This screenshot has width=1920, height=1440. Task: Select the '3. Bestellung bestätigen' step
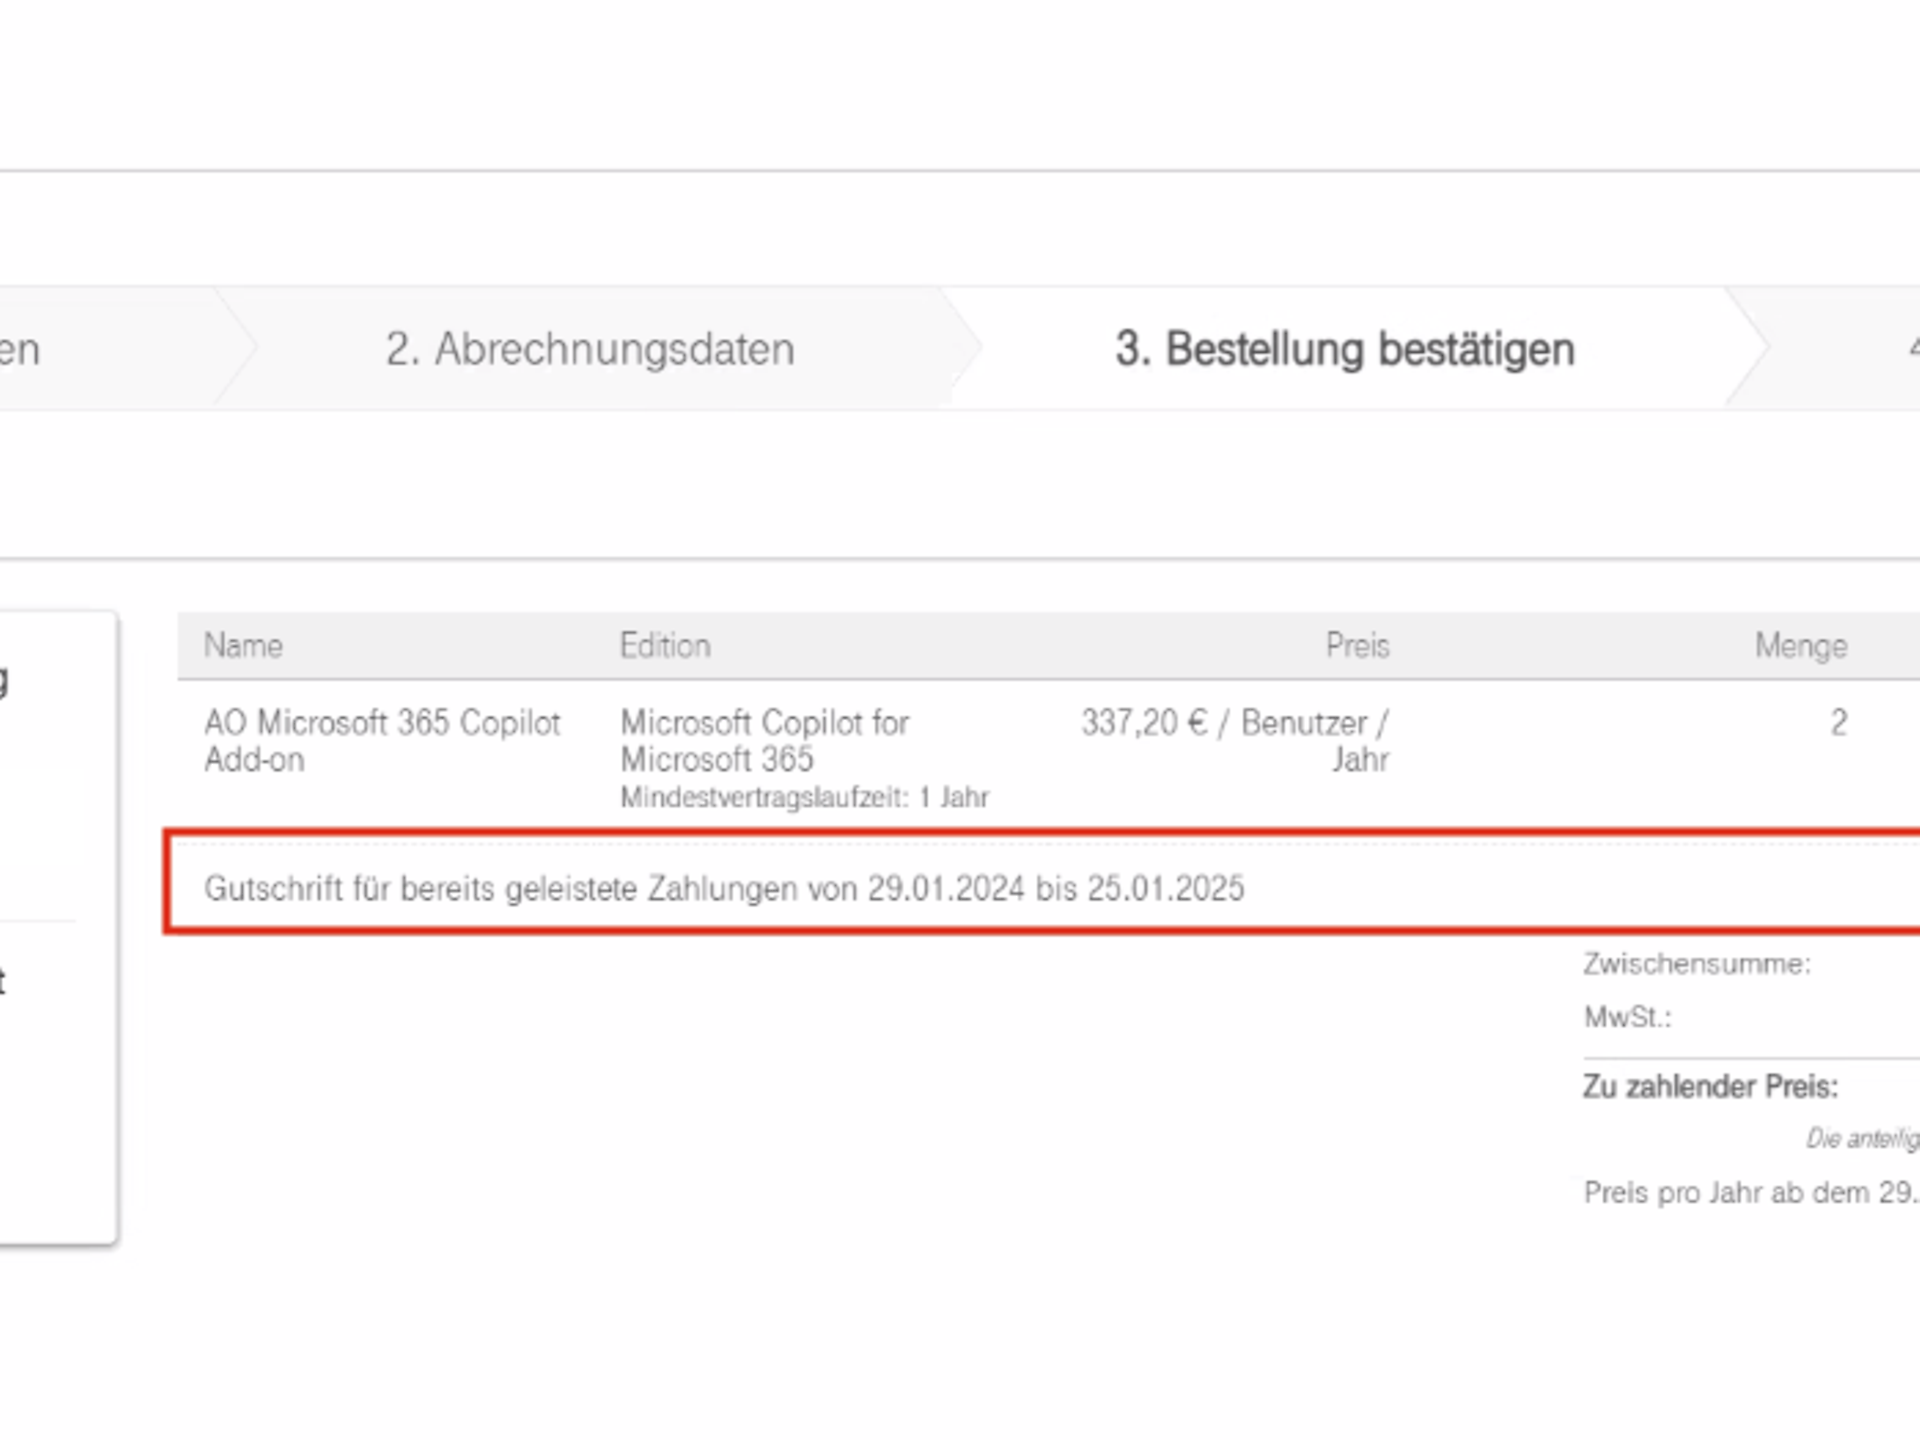[1344, 349]
